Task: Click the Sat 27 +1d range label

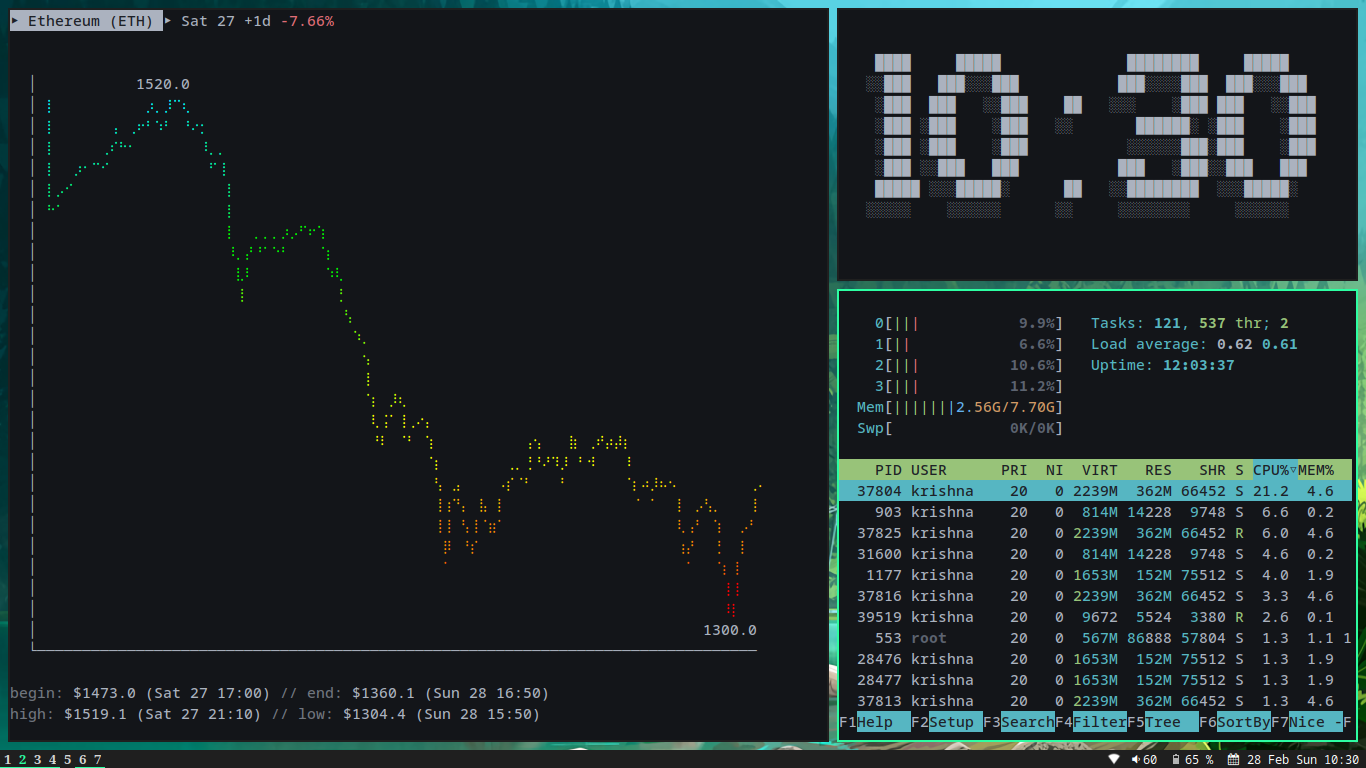Action: (226, 20)
